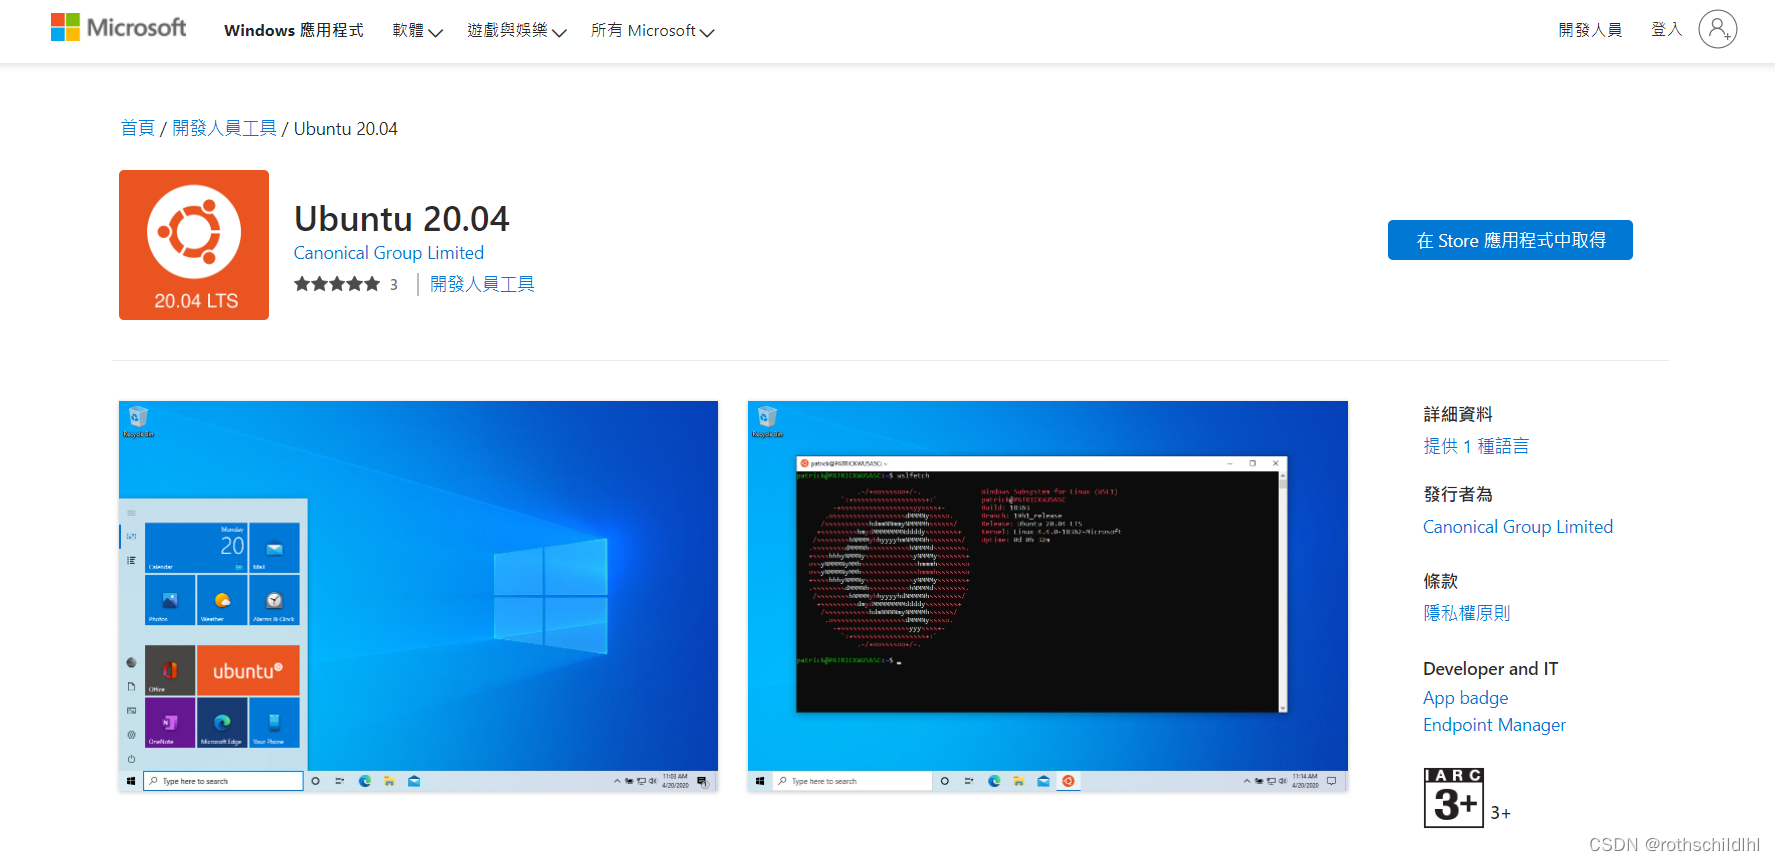1775x861 pixels.
Task: Open Canonical Group Limited publisher link in sidebar
Action: [1518, 527]
